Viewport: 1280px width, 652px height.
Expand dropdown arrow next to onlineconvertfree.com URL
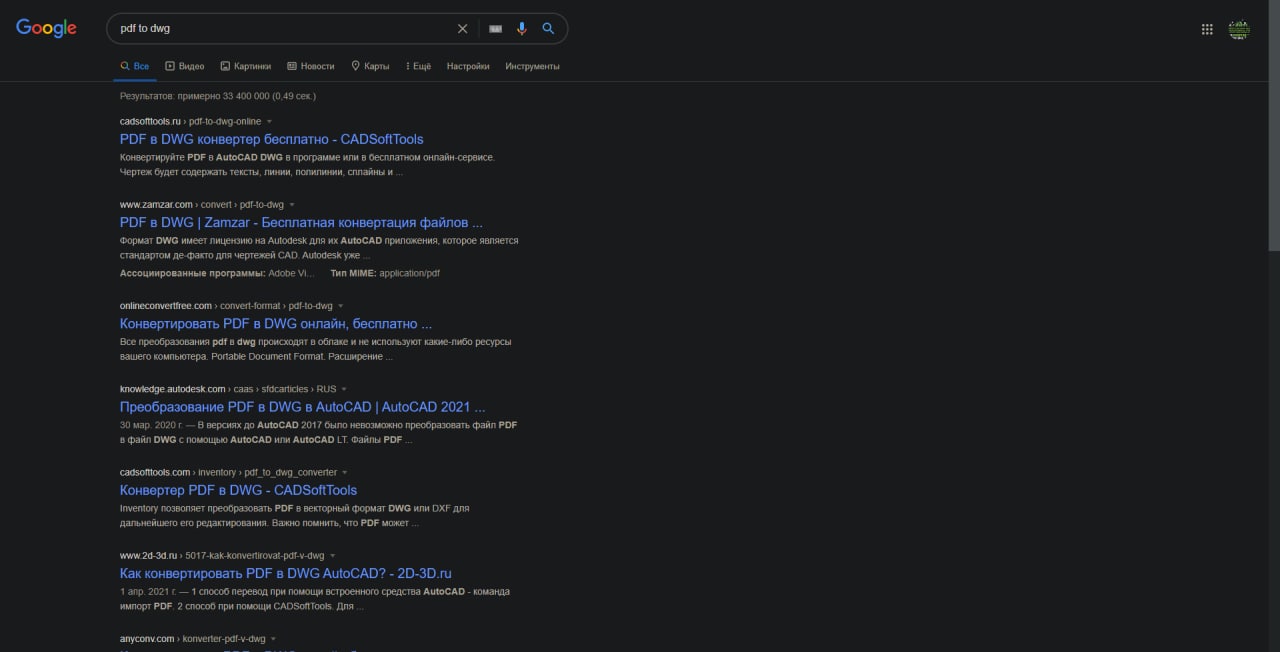coord(340,306)
